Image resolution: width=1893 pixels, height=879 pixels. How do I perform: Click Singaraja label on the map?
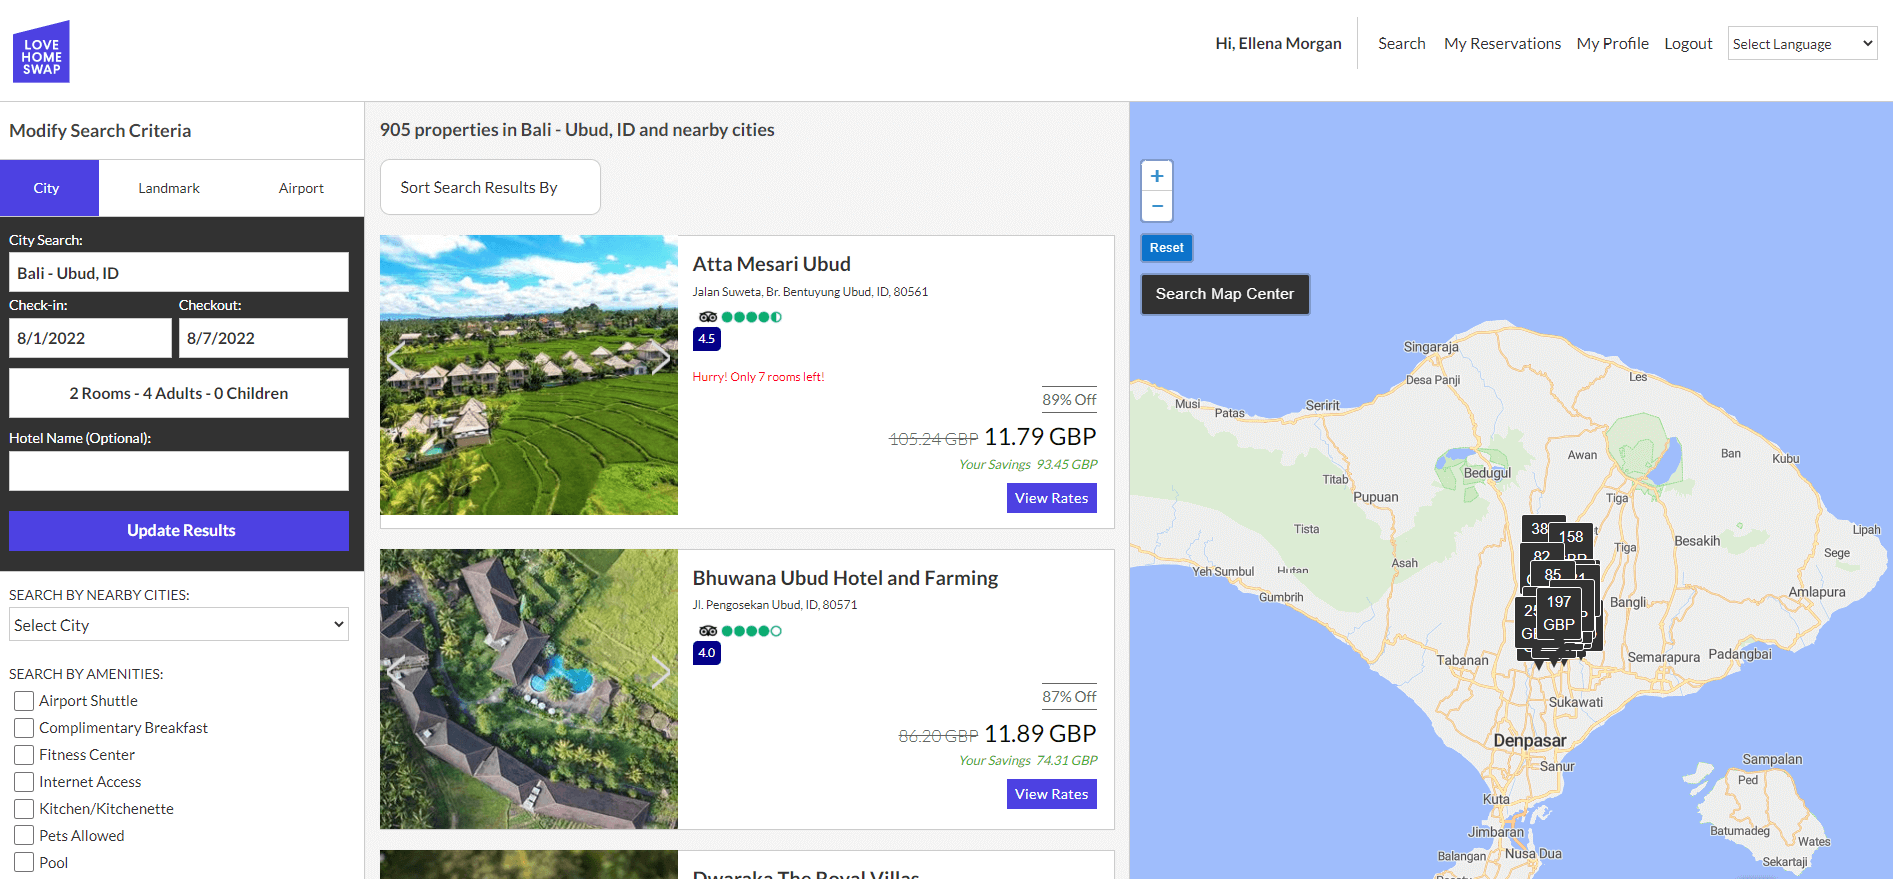pyautogui.click(x=1431, y=347)
